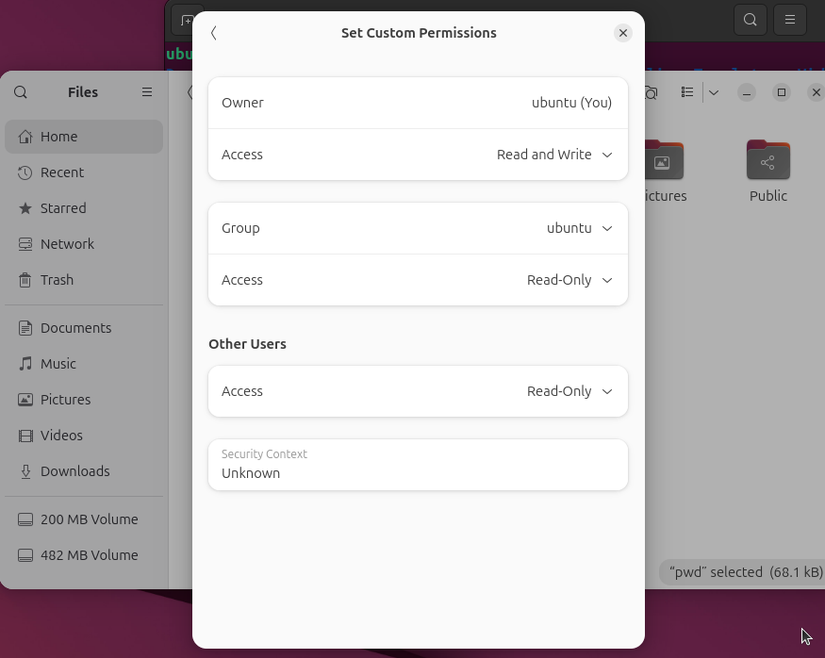Open the Files hamburger menu
825x658 pixels.
[146, 91]
